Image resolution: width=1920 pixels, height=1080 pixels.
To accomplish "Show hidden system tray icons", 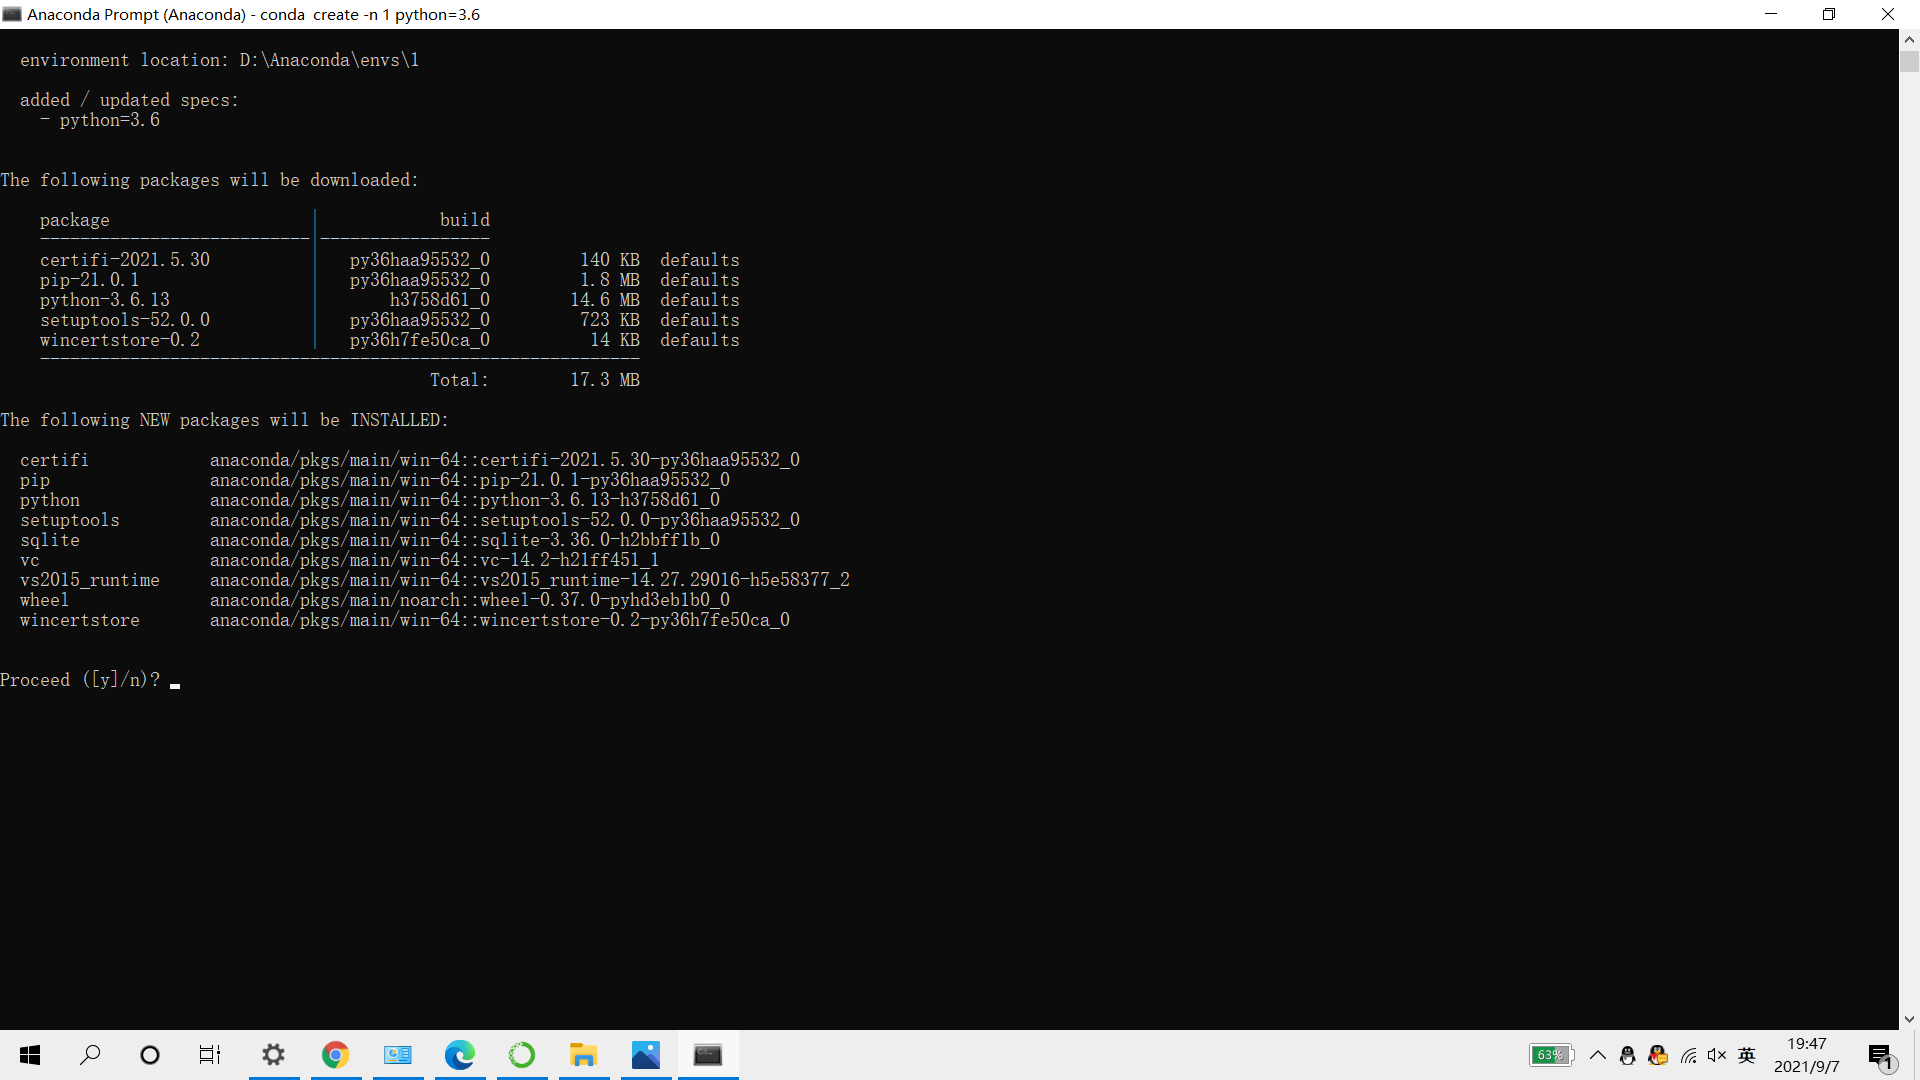I will 1598,1055.
